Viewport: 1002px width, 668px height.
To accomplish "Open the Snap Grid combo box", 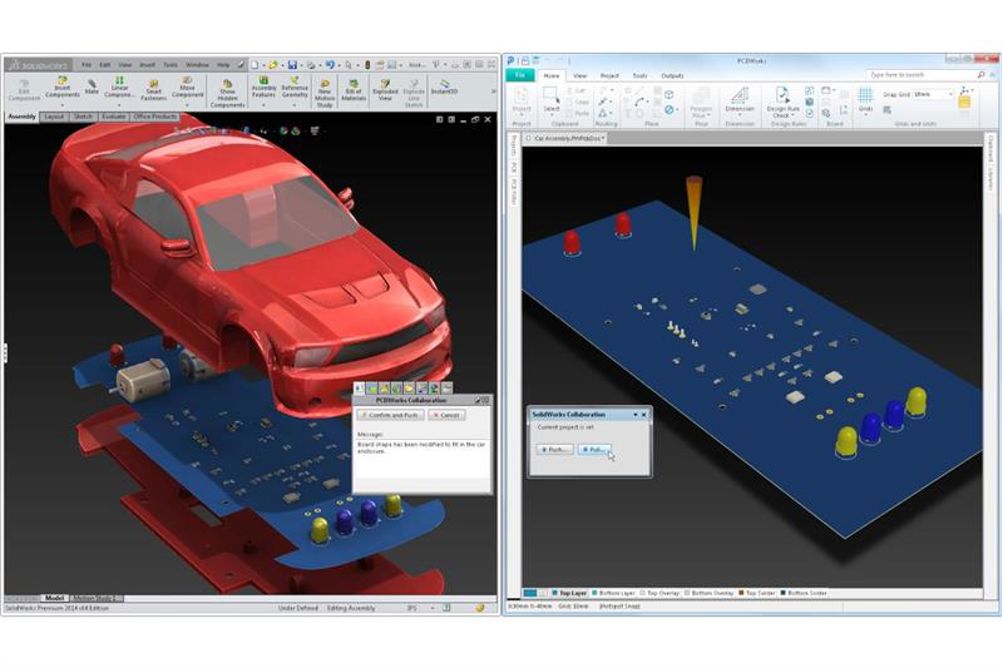I will [x=933, y=95].
